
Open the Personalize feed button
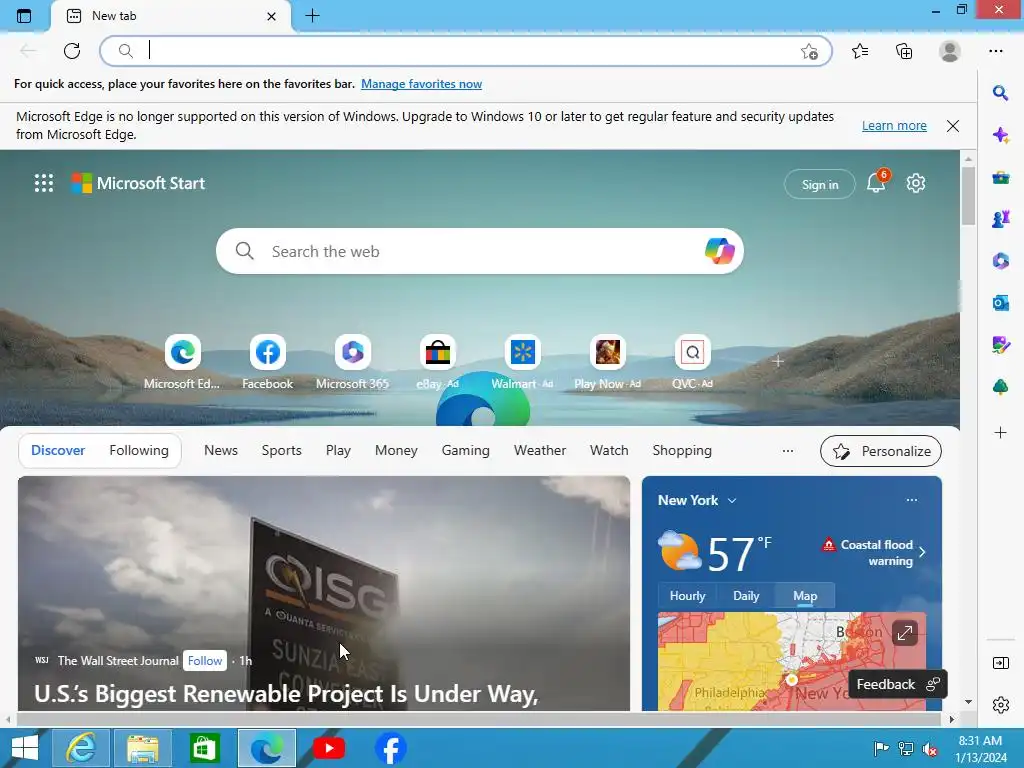pyautogui.click(x=880, y=451)
